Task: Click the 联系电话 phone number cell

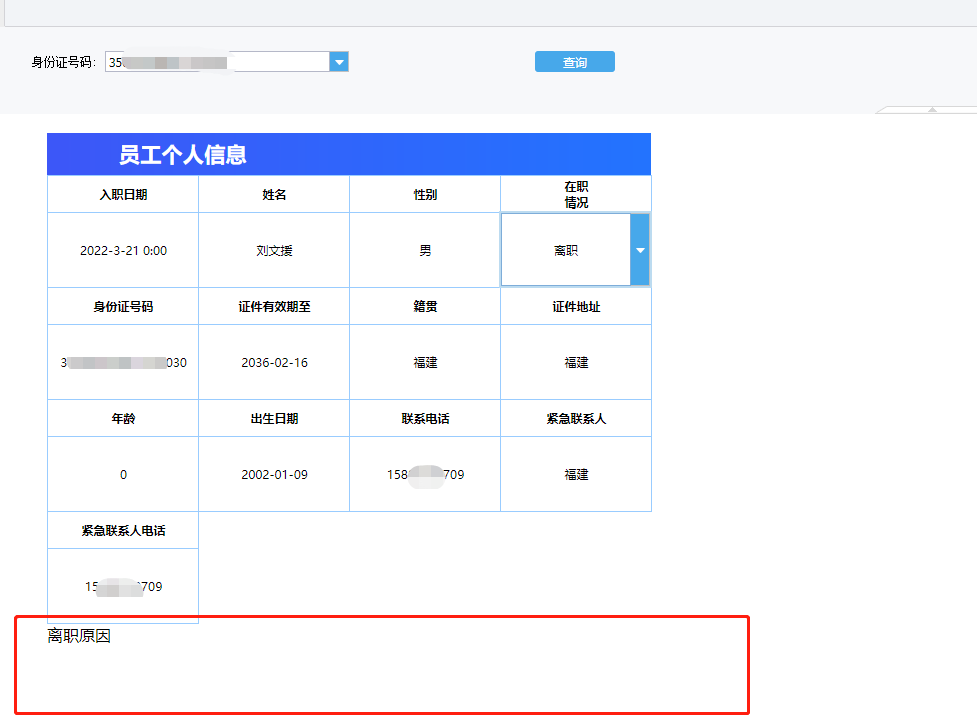Action: 425,474
